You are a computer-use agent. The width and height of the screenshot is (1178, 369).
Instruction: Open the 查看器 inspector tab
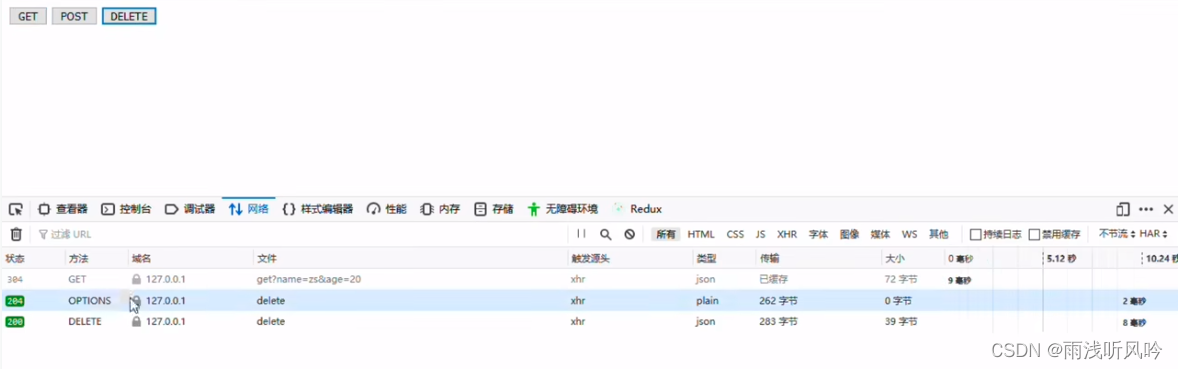click(x=63, y=209)
